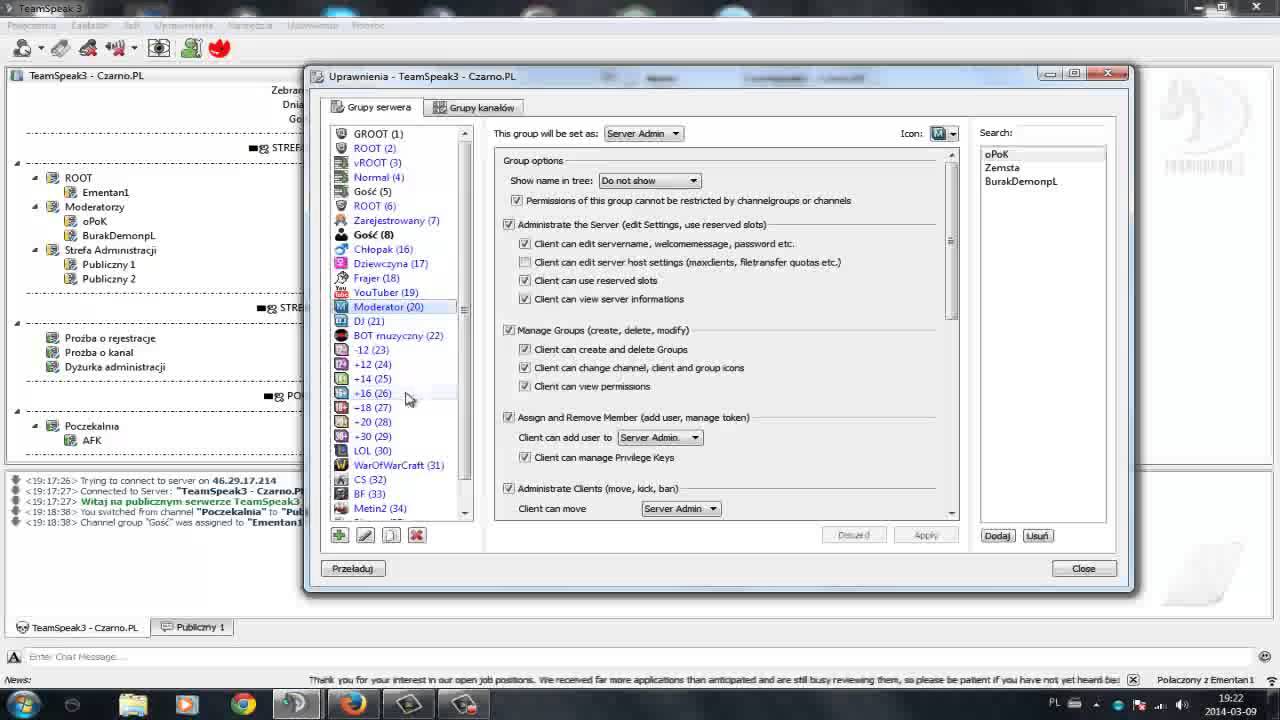Click the pencil rename group icon
Screen dimensions: 1280x720
tap(365, 535)
